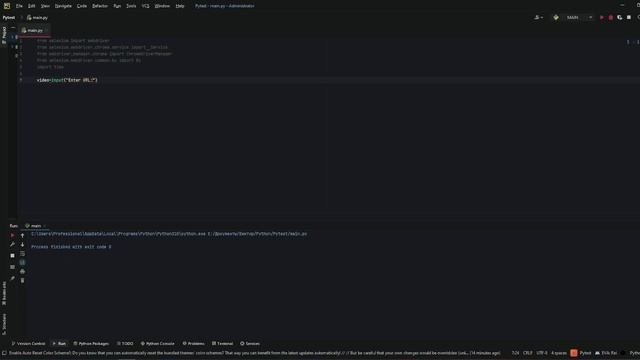Open the Project tool window sidebar
The image size is (640, 360).
click(4, 36)
